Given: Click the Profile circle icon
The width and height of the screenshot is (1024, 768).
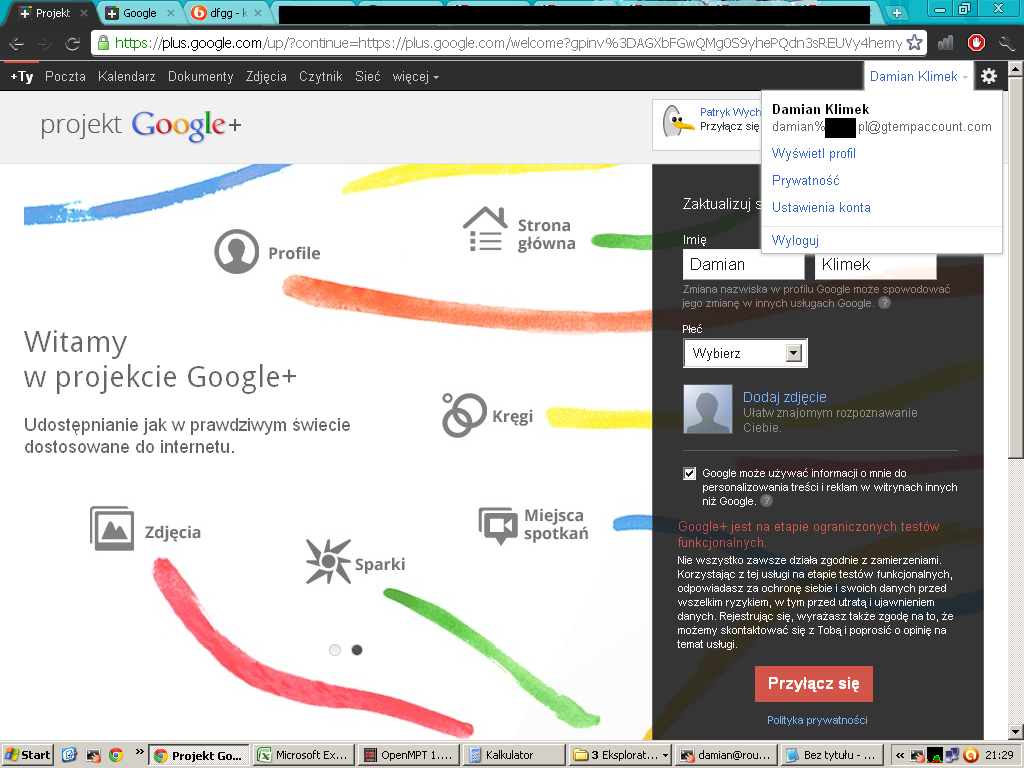Looking at the screenshot, I should [236, 252].
